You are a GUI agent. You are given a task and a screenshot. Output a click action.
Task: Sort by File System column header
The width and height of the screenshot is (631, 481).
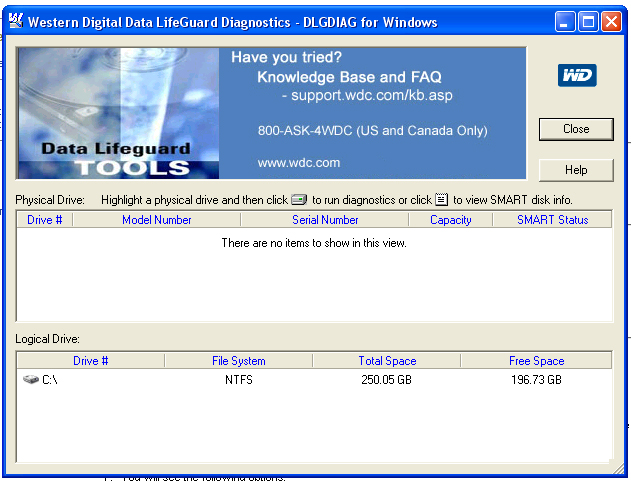click(x=239, y=361)
